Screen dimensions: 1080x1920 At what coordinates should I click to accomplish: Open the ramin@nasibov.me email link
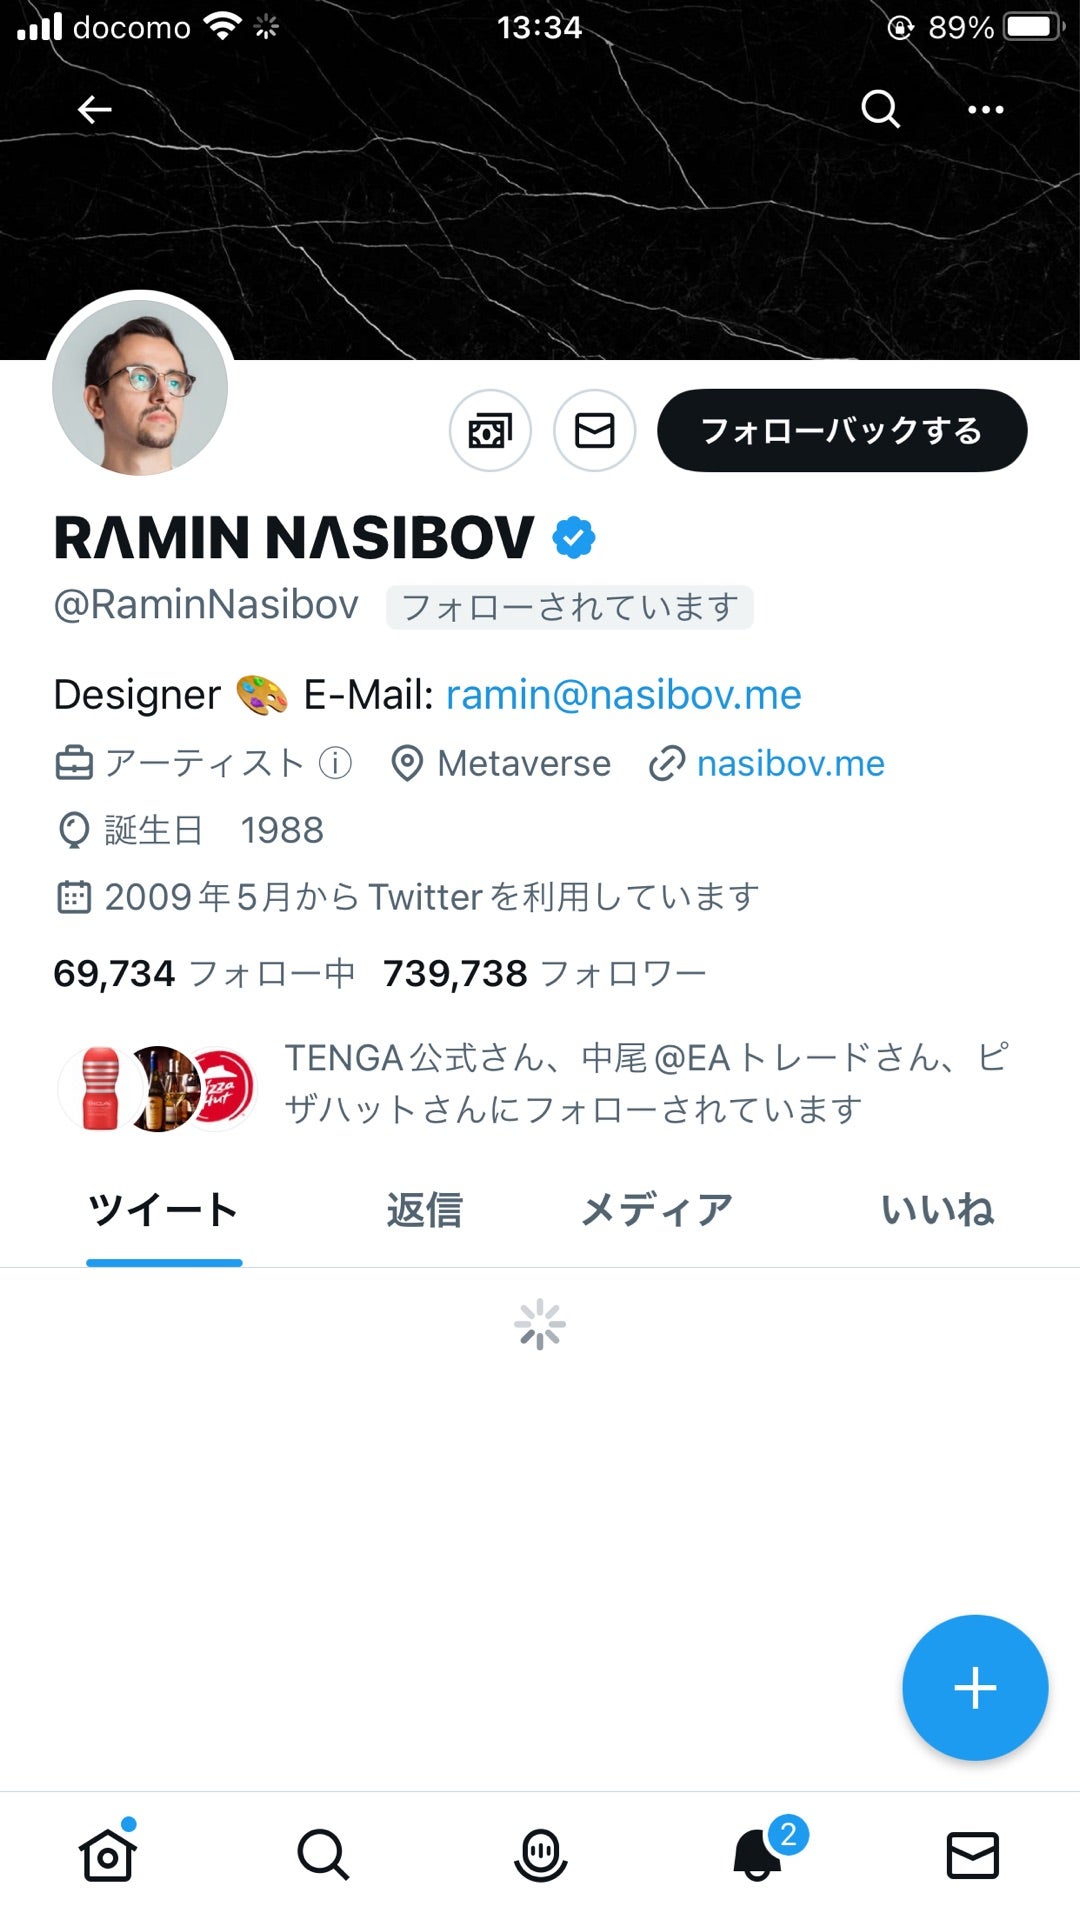pyautogui.click(x=623, y=695)
